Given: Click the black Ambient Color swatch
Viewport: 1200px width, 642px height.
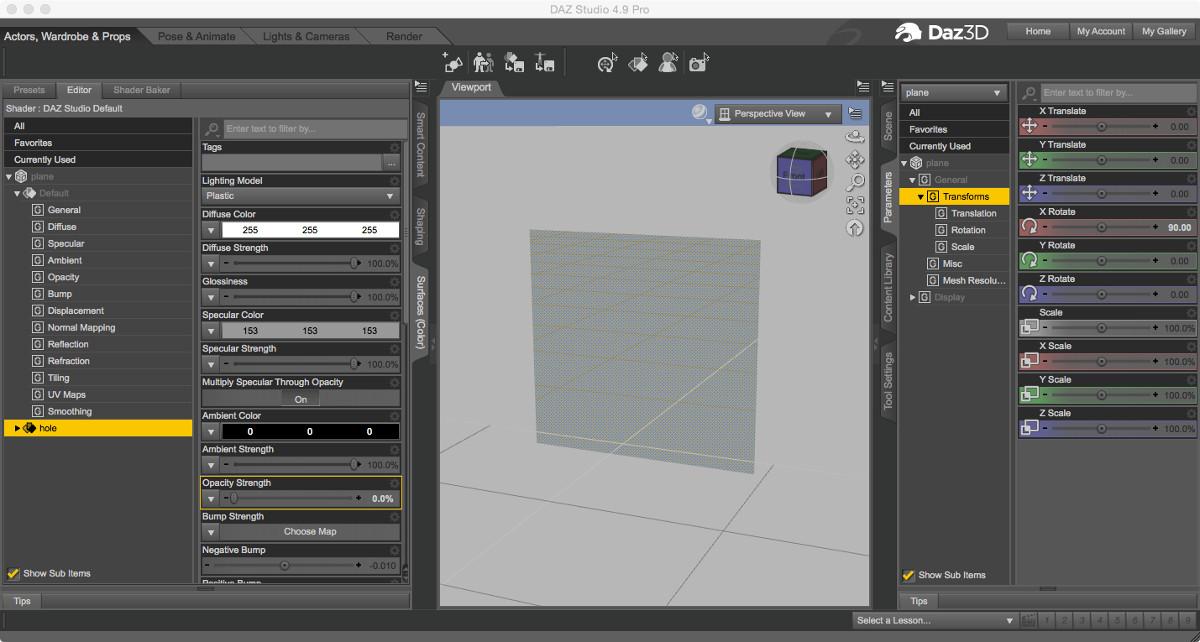Looking at the screenshot, I should pyautogui.click(x=310, y=432).
